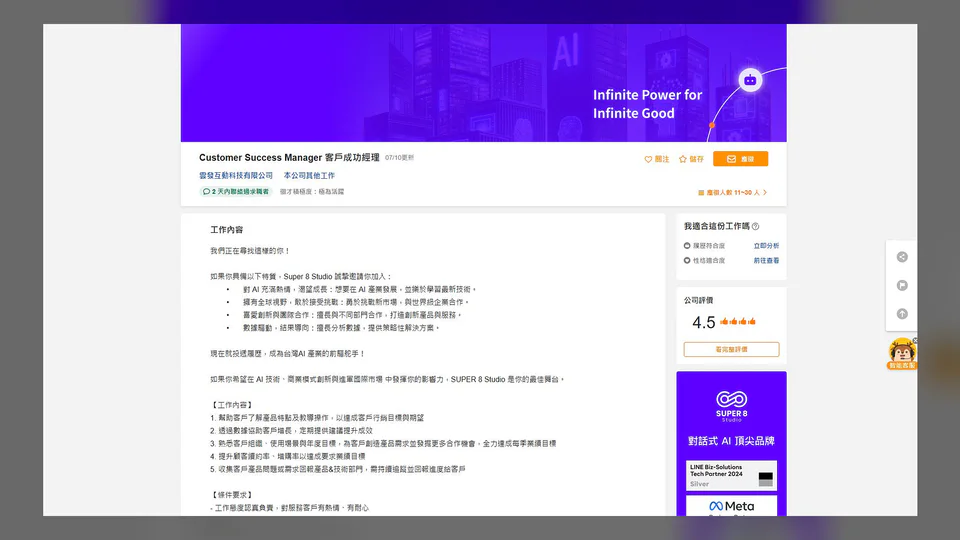Click the help question mark icon
This screenshot has height=540, width=960.
pyautogui.click(x=756, y=227)
